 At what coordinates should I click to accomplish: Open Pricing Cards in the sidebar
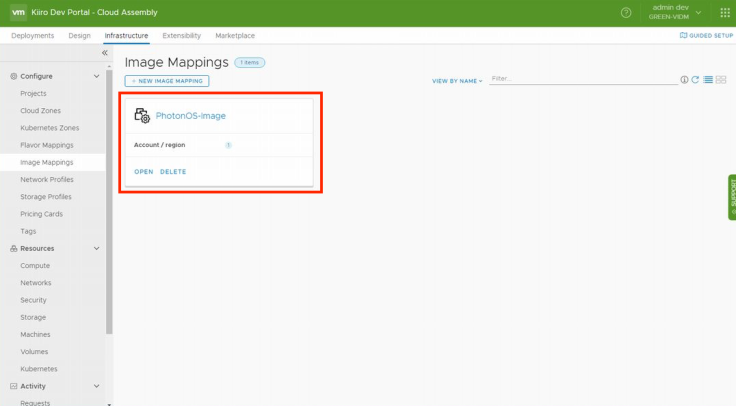[x=41, y=214]
